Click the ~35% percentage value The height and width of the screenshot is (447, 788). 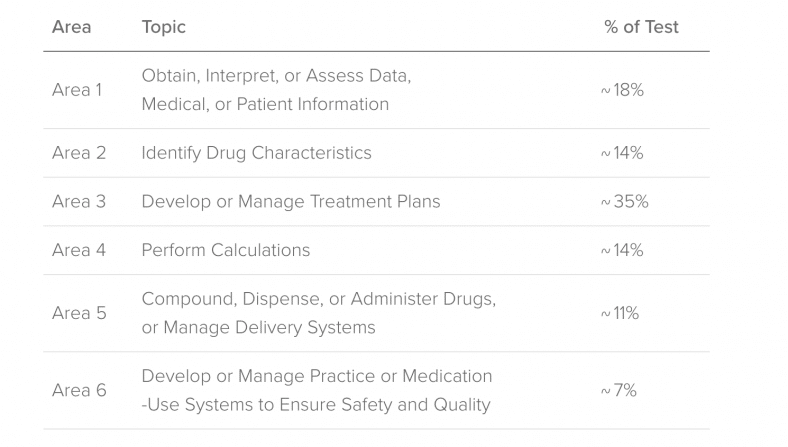pyautogui.click(x=624, y=201)
